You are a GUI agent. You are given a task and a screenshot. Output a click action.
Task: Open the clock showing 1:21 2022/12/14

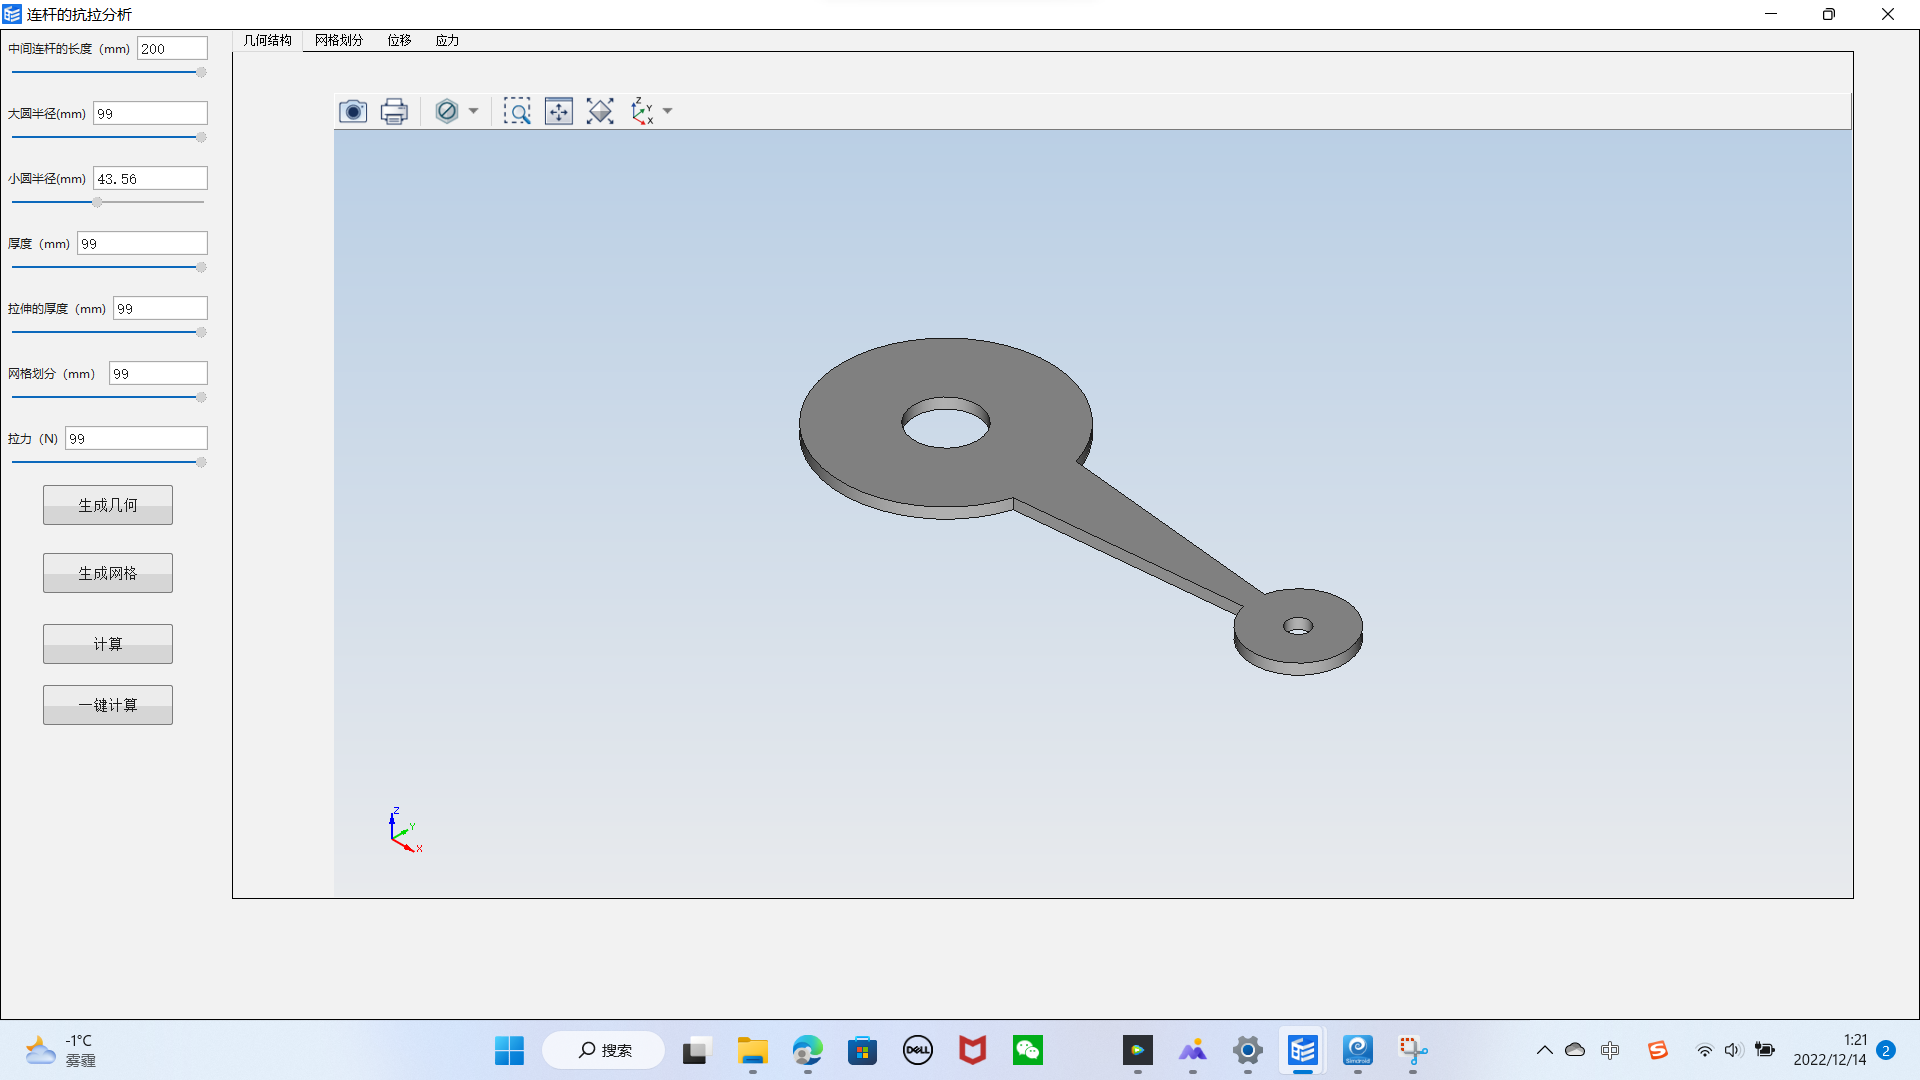(x=1830, y=1050)
